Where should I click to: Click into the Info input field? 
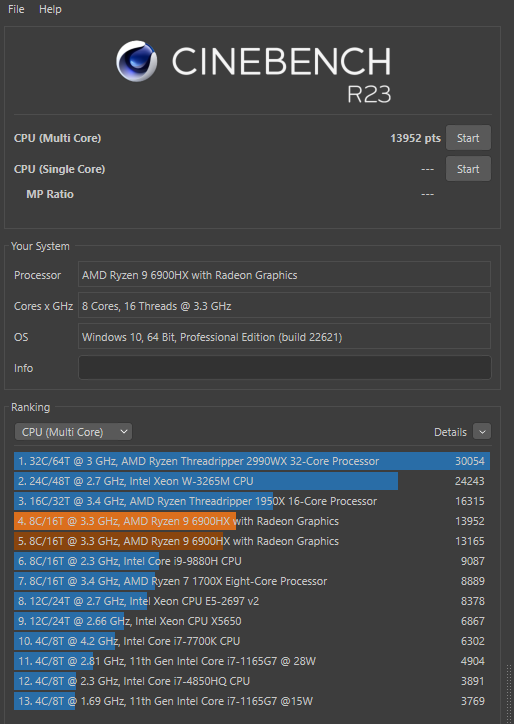click(284, 368)
